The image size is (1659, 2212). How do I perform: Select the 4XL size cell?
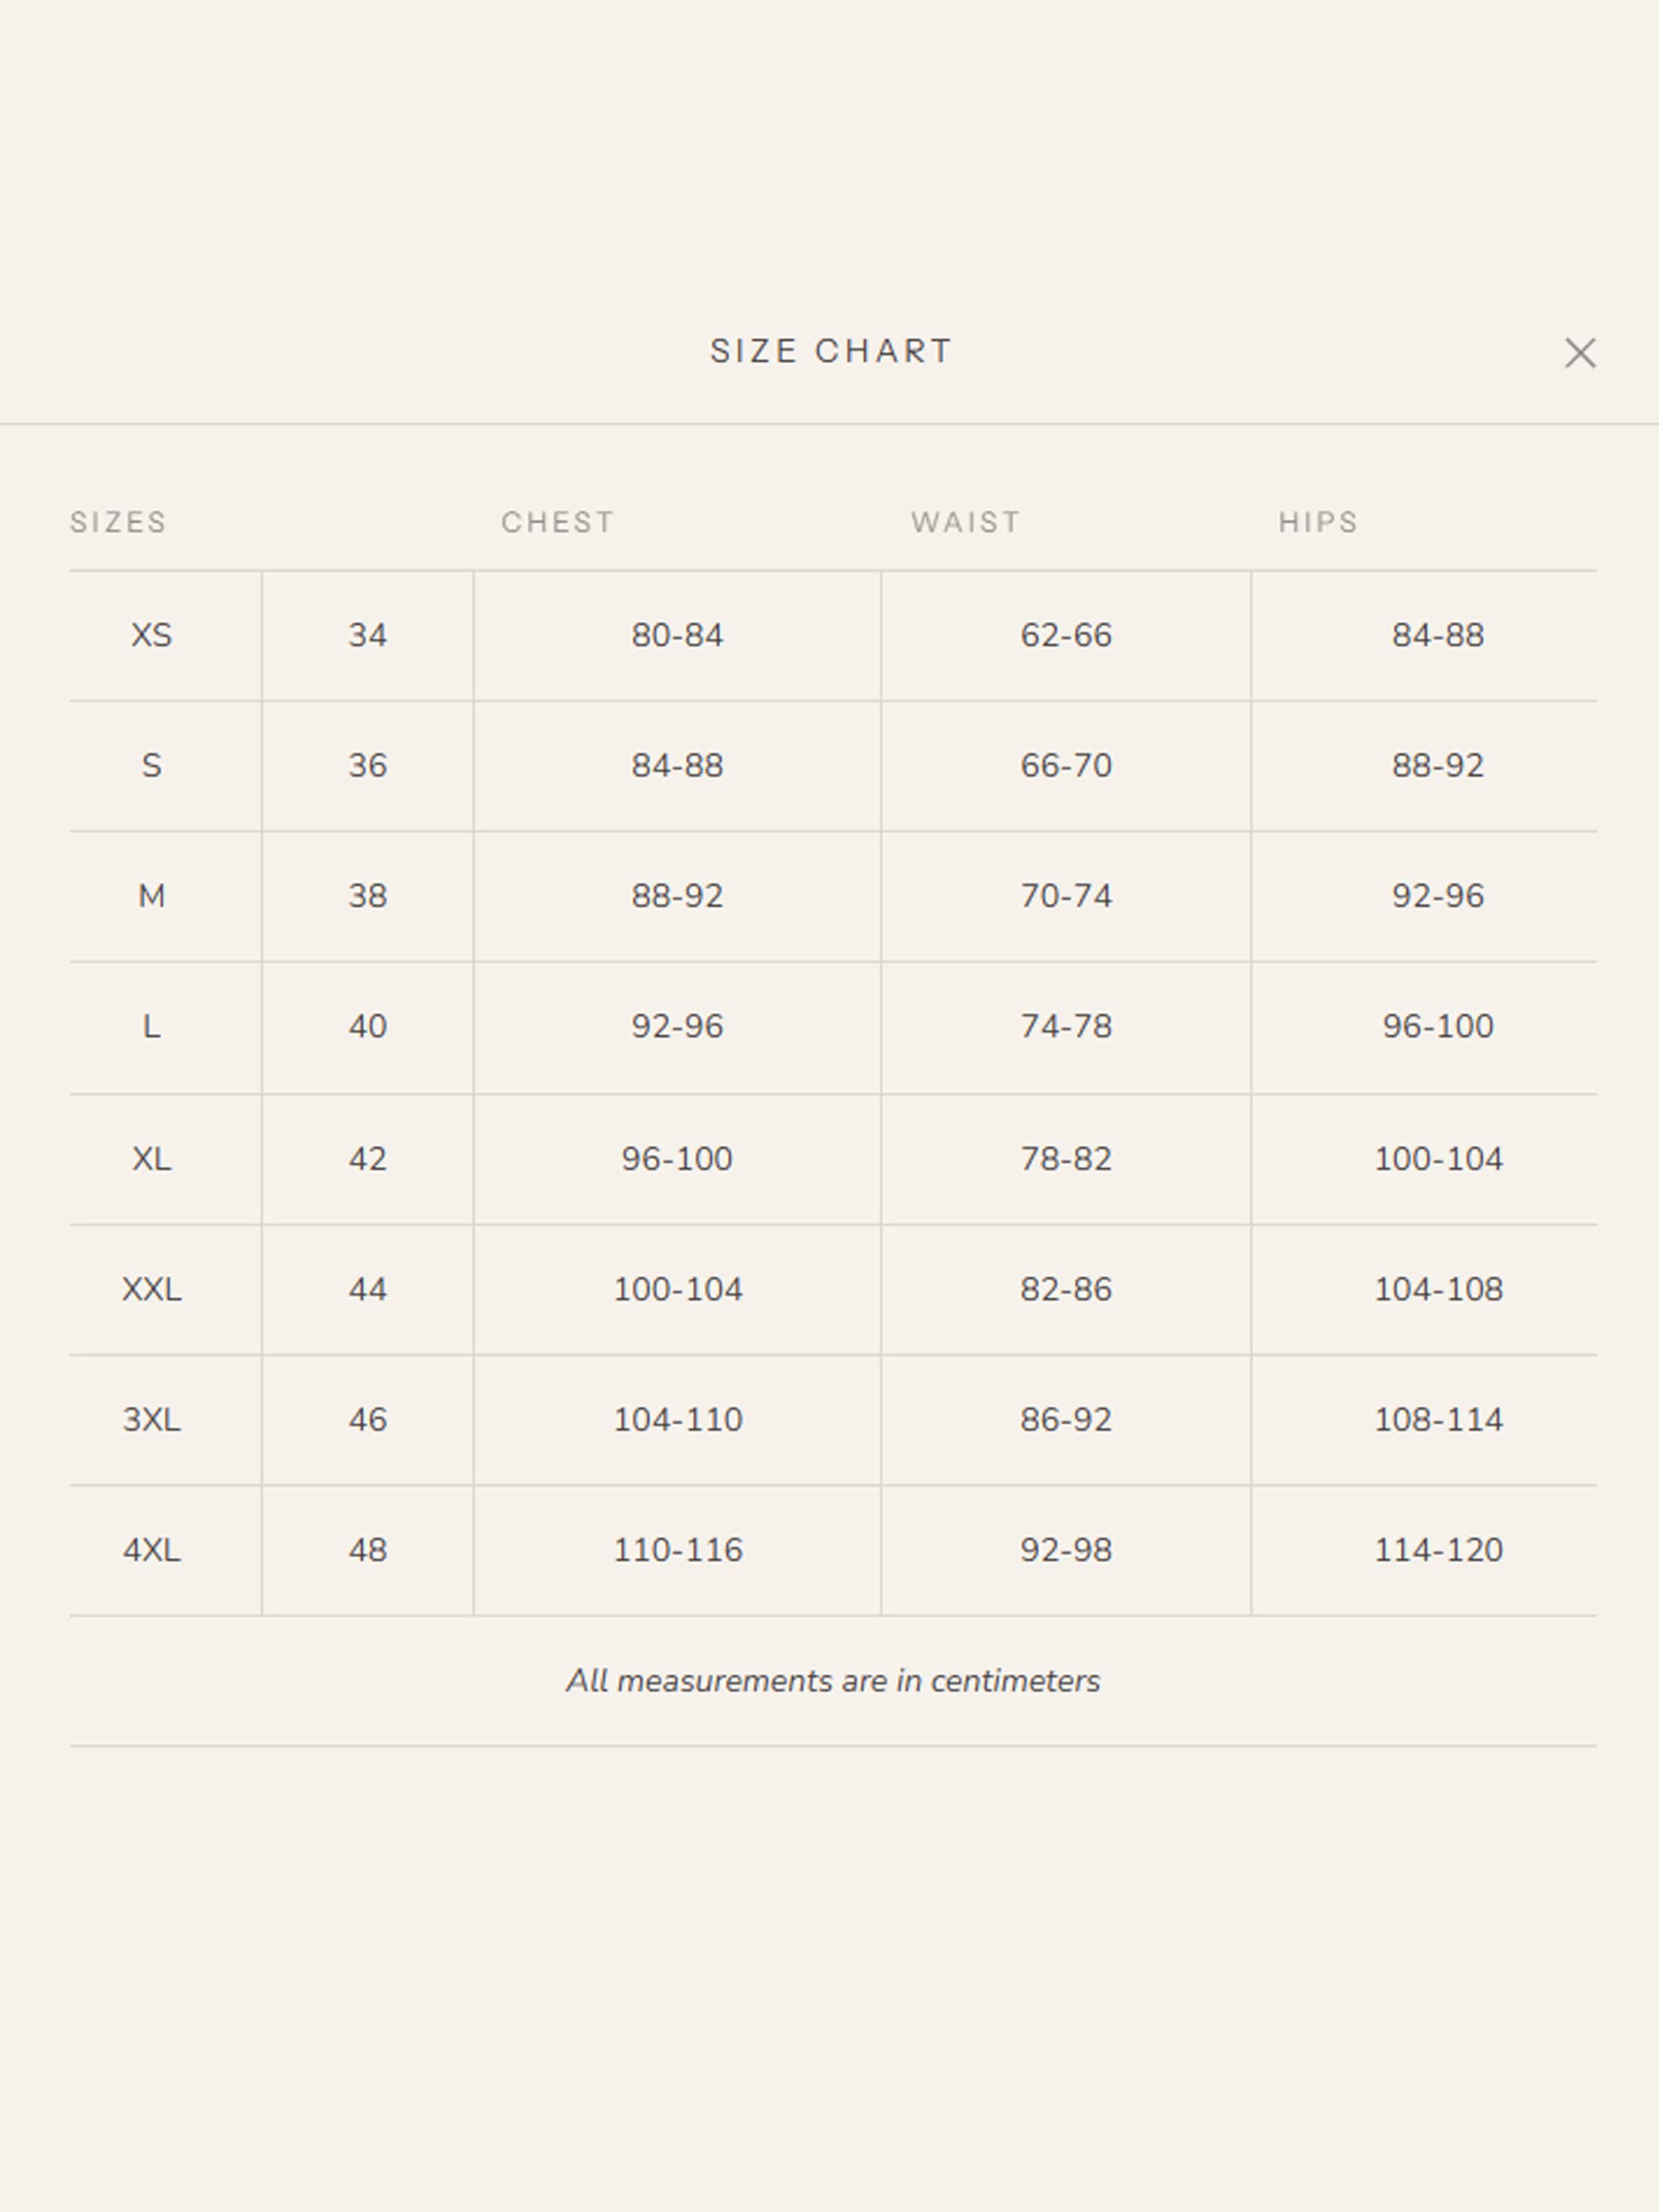coord(152,1550)
